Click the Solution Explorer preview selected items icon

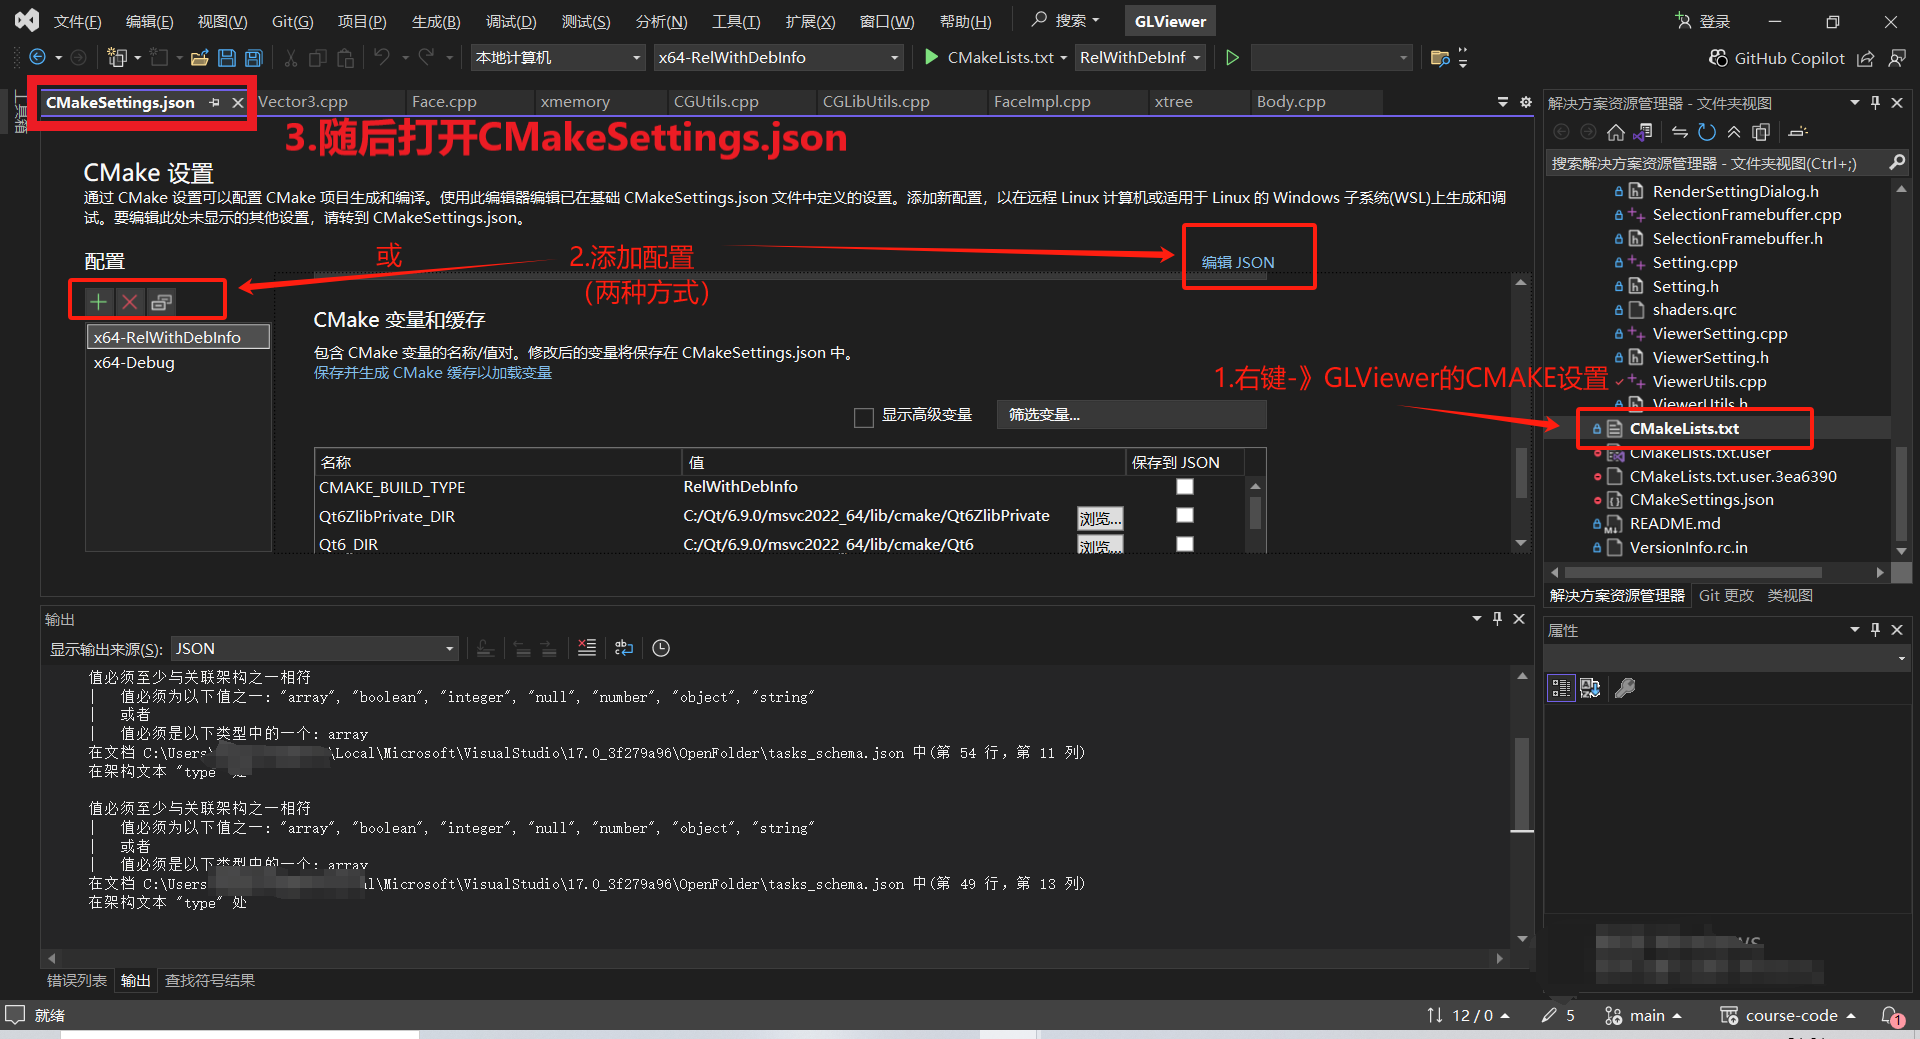coord(1798,132)
